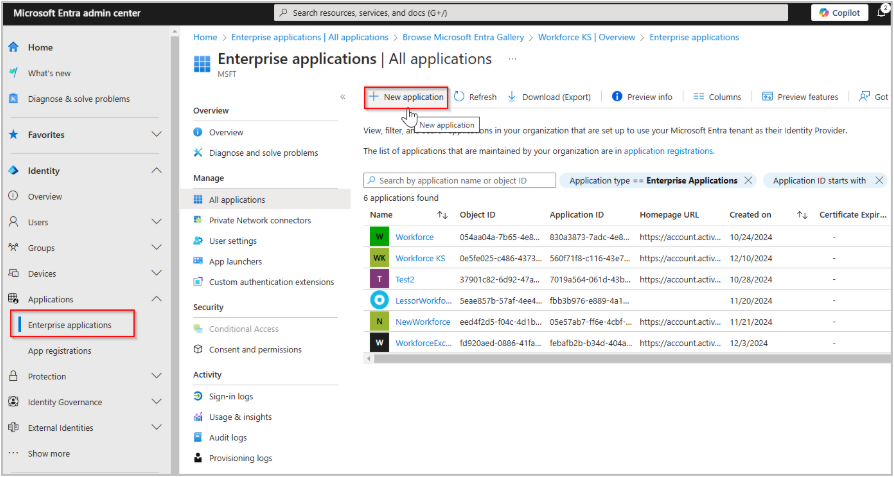Click the purple Test2 app icon

(379, 279)
